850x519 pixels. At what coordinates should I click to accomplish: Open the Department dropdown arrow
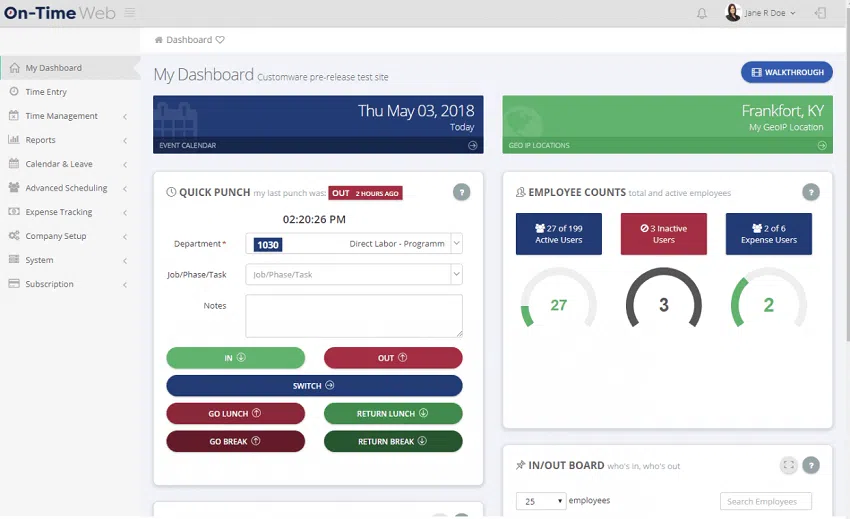coord(456,244)
